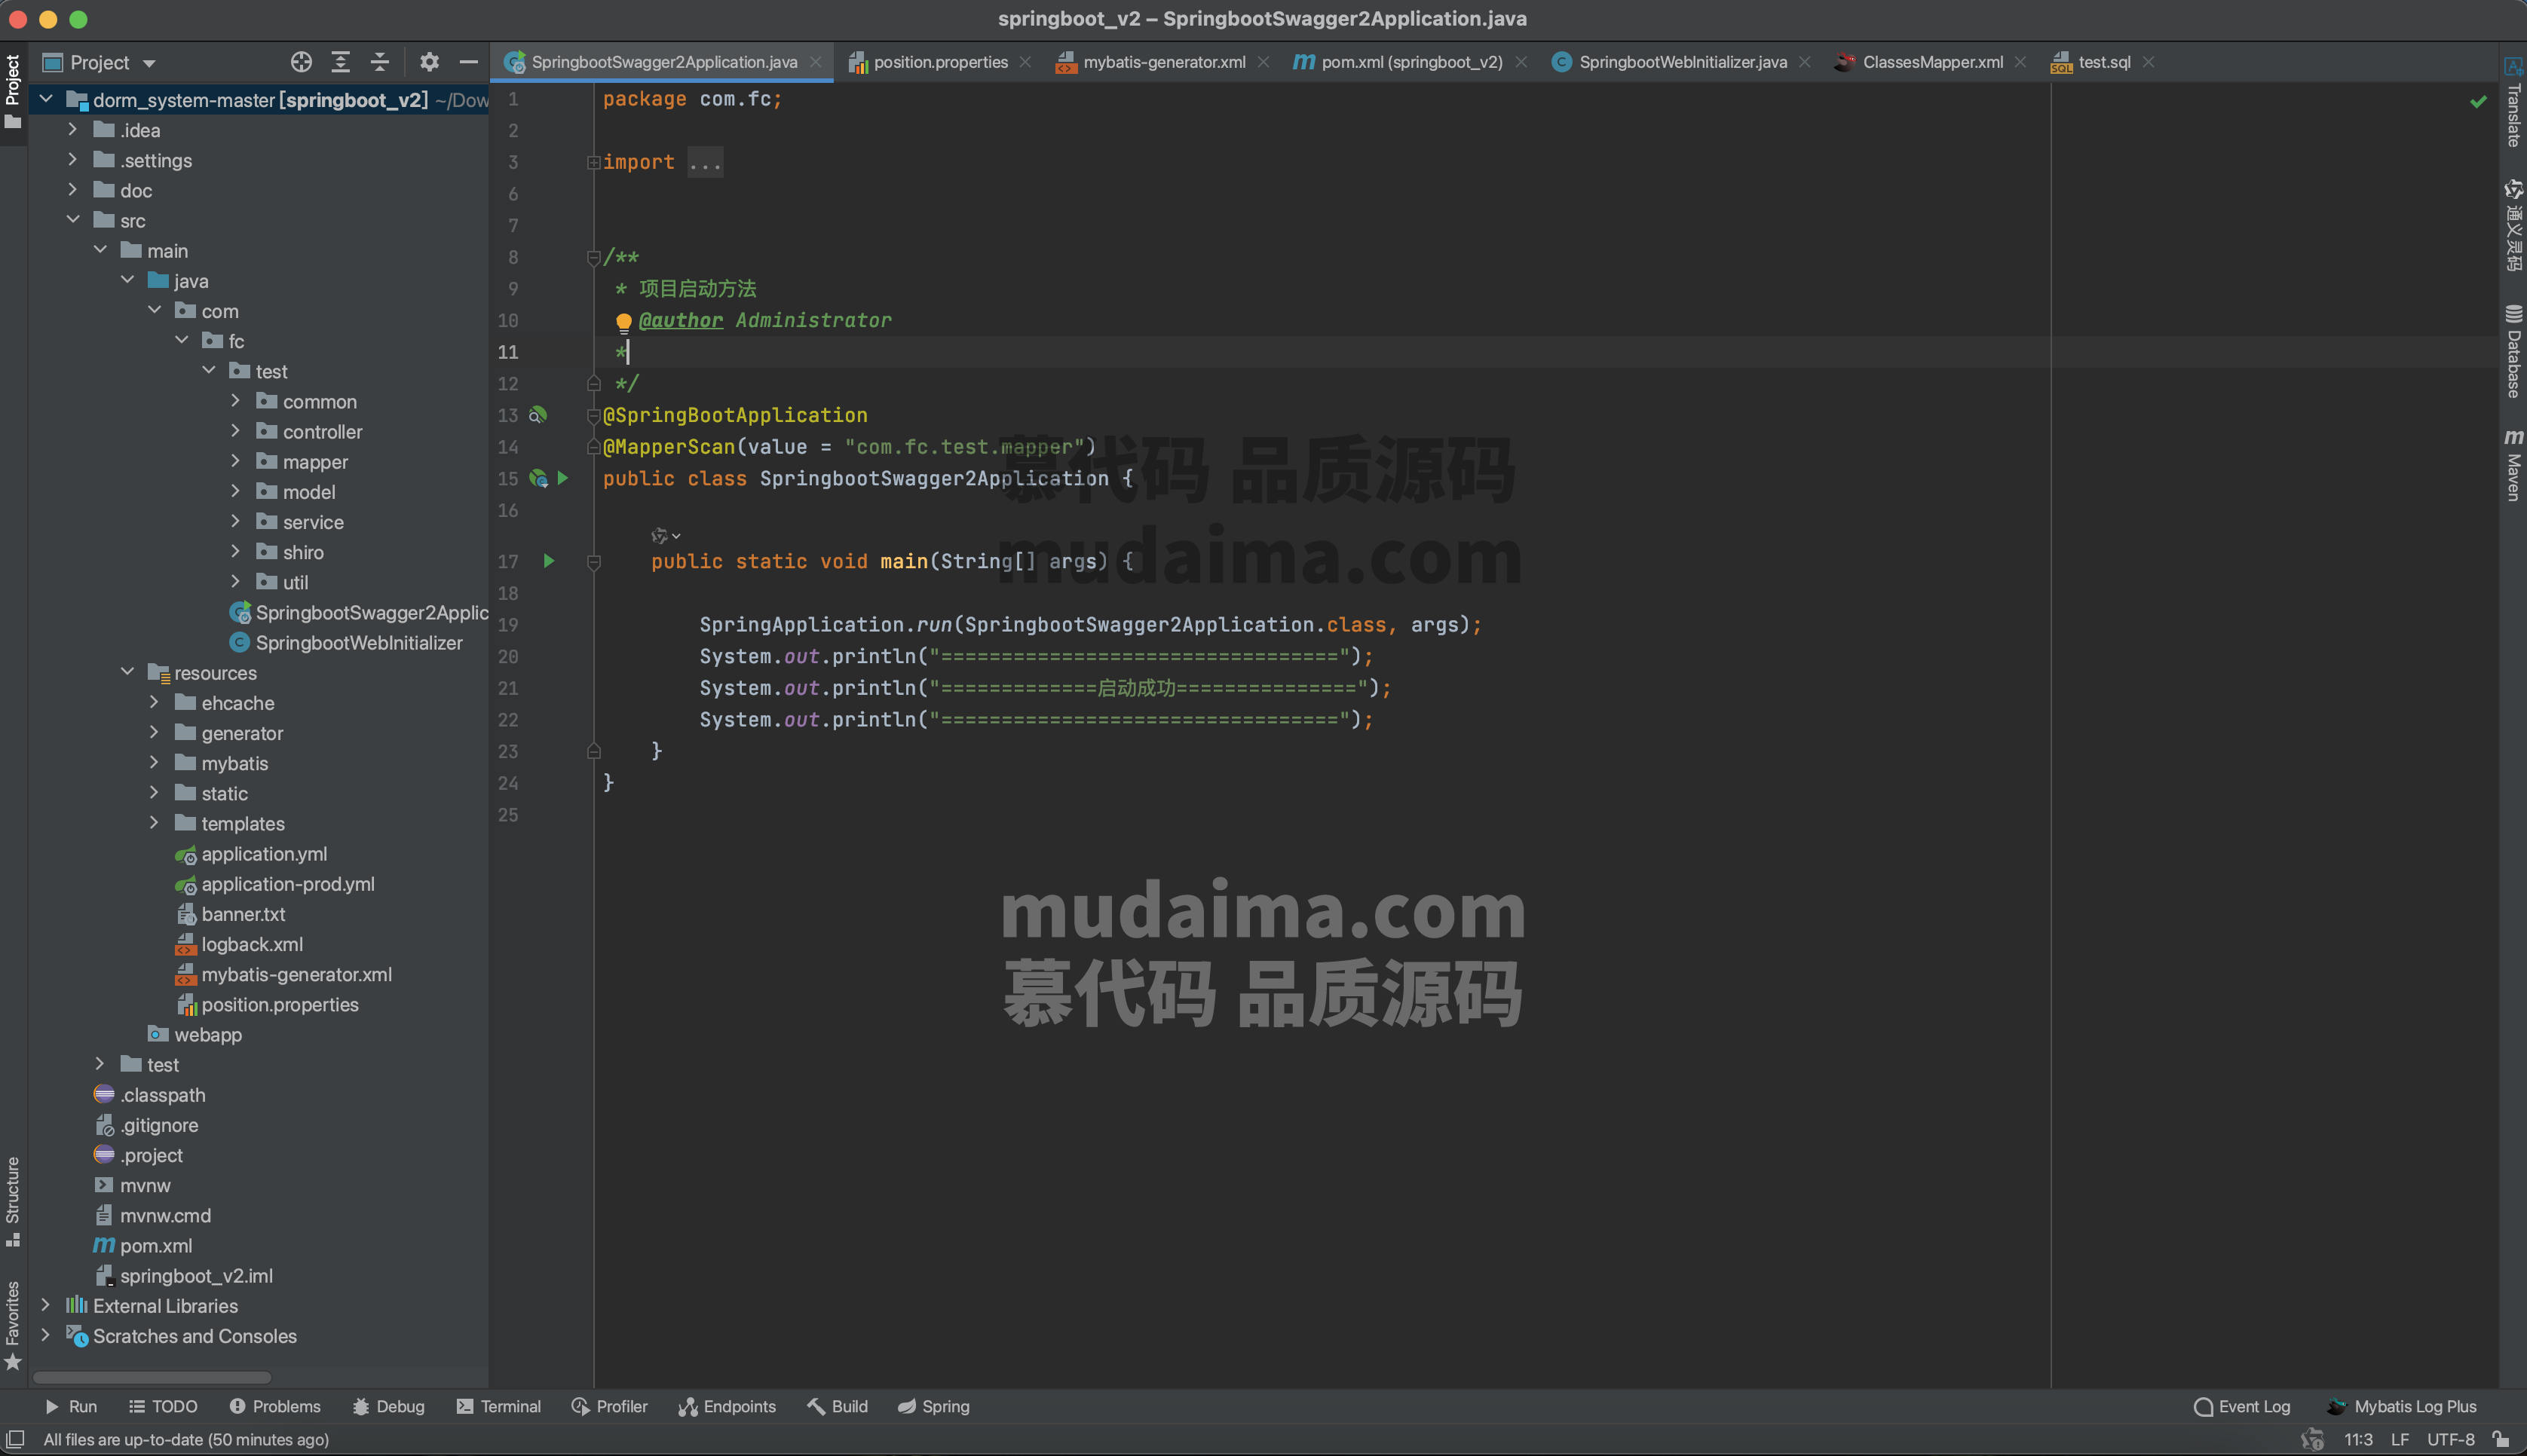Close the test.sql tab
The height and width of the screenshot is (1456, 2527).
coord(2148,62)
